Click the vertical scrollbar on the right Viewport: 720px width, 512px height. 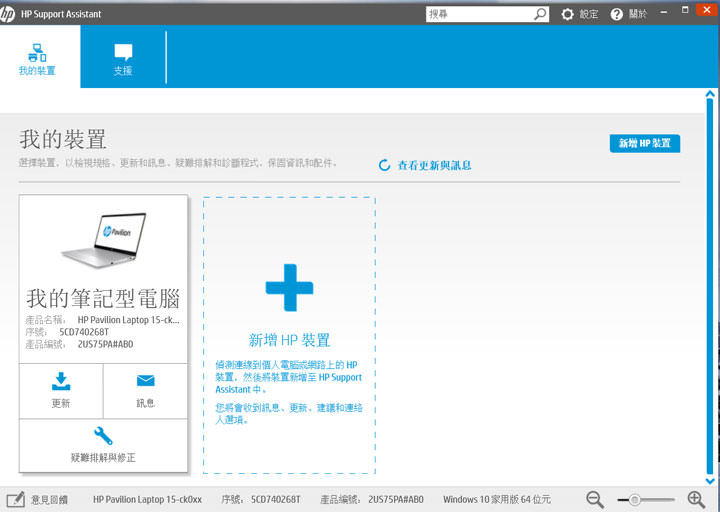[x=709, y=280]
